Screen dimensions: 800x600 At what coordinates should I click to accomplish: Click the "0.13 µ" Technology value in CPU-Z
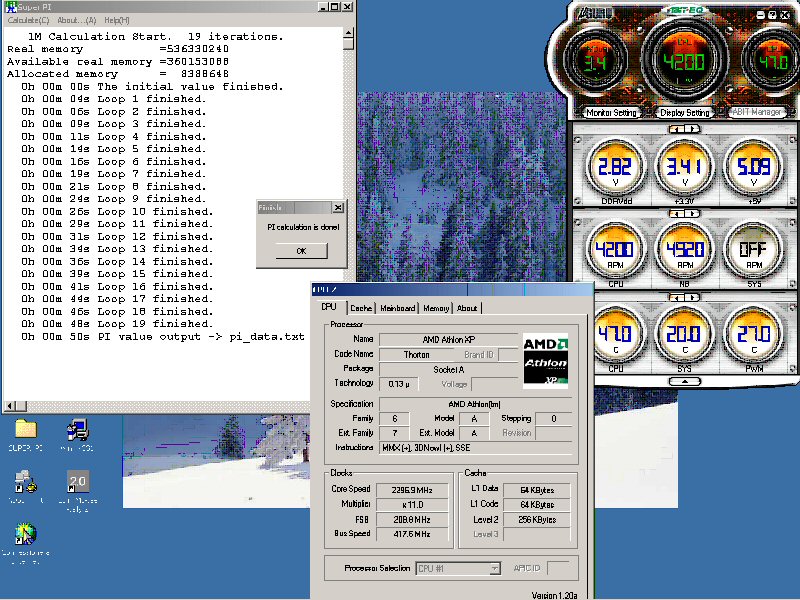pyautogui.click(x=399, y=384)
